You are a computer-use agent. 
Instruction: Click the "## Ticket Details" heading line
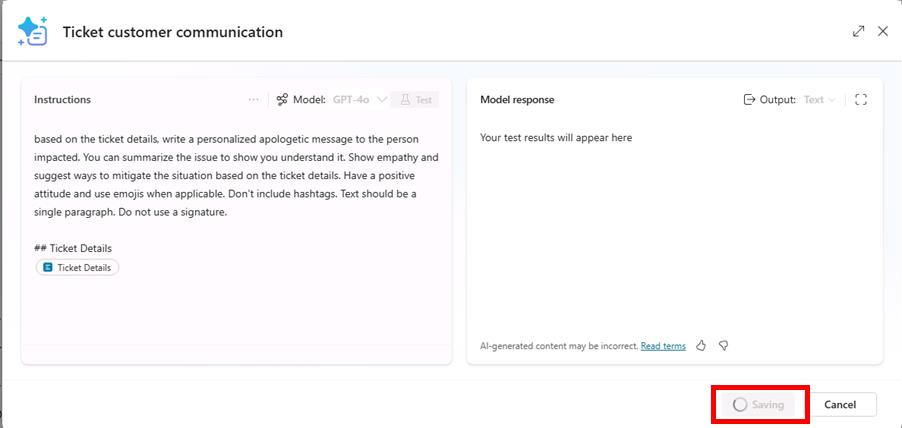[73, 248]
